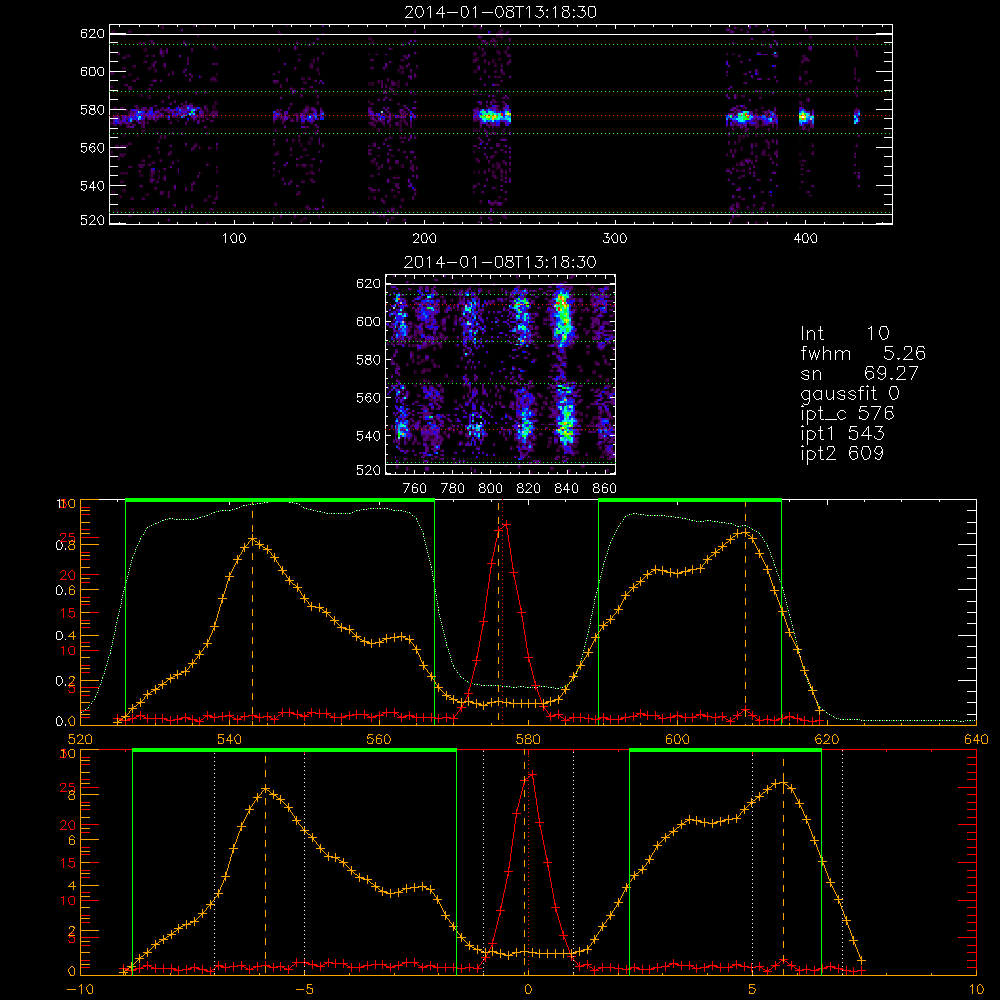This screenshot has height=1000, width=1000.
Task: Click red y-axis label 15 of bottom profile plot
Action: (68, 863)
